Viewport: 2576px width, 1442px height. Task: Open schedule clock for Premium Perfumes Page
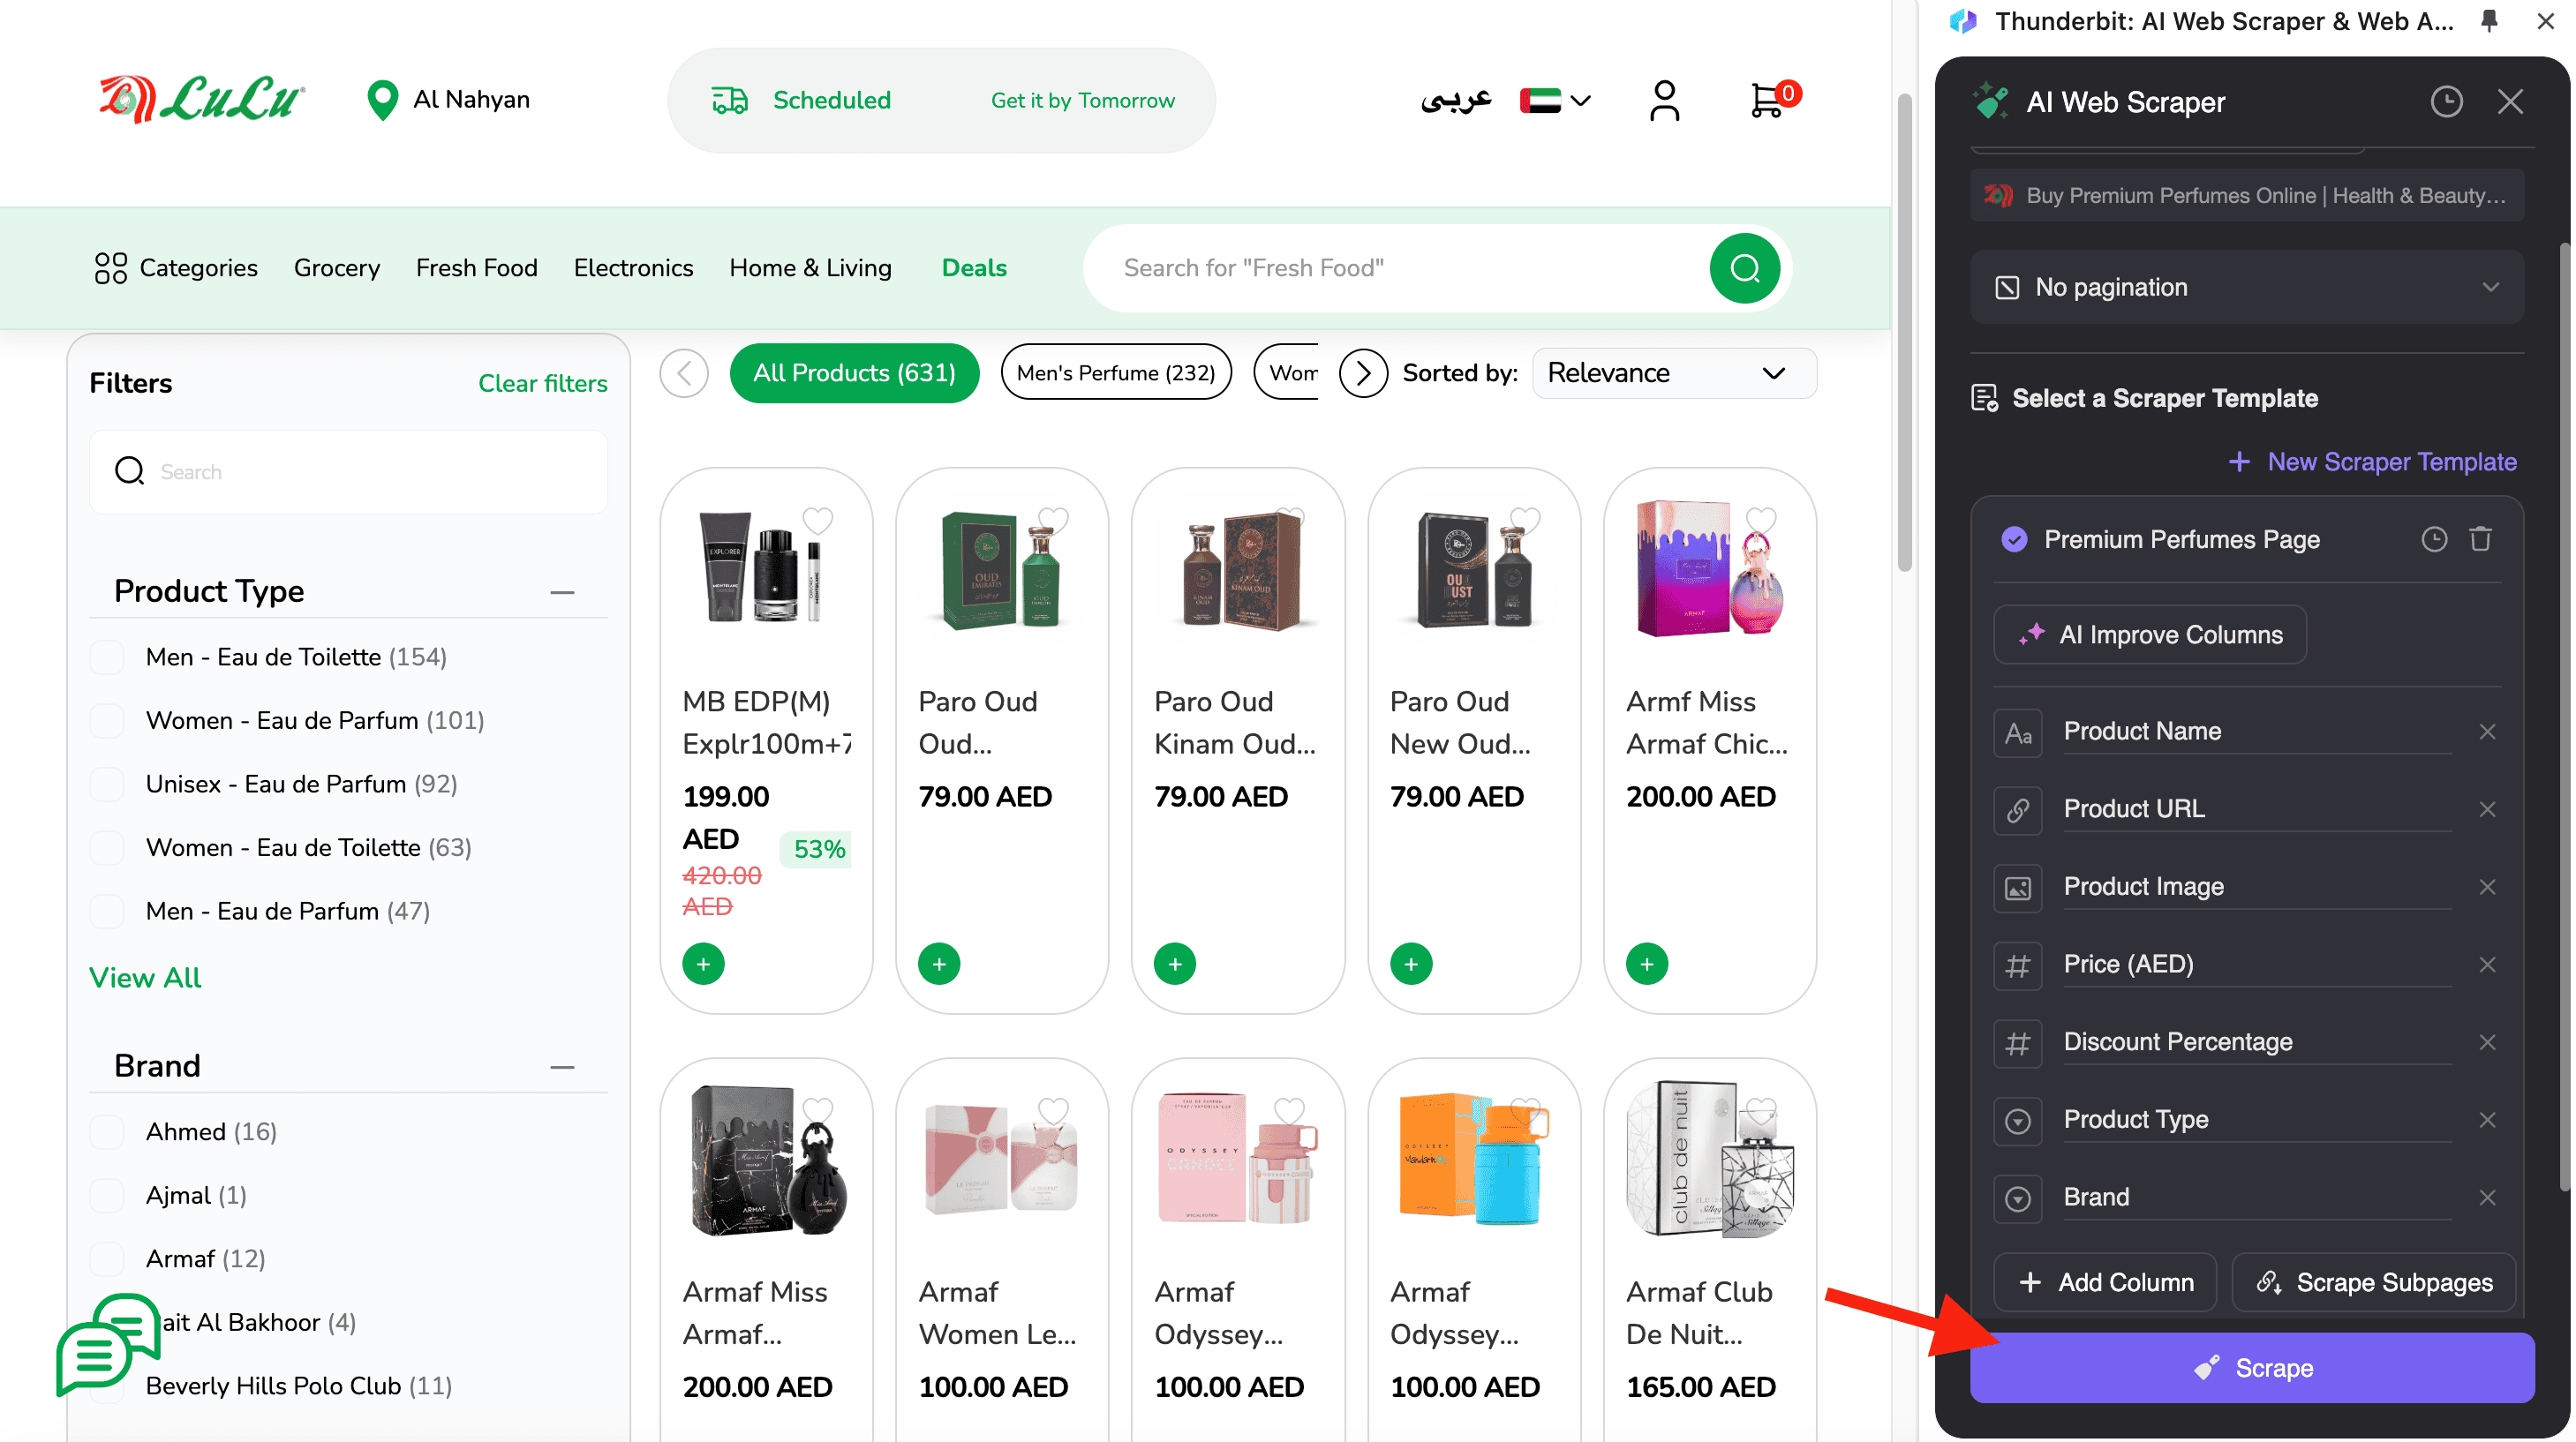[x=2434, y=539]
